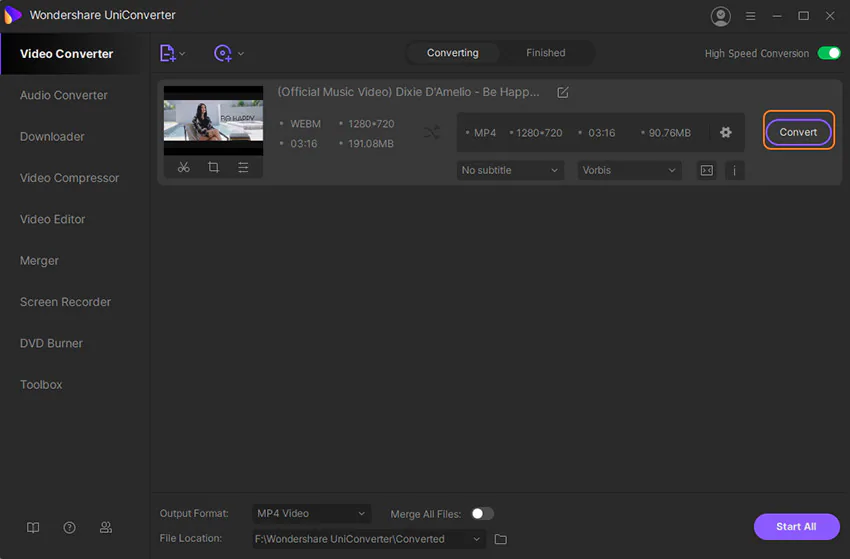Expand the Load DVD dropdown arrow
850x559 pixels.
coord(241,54)
